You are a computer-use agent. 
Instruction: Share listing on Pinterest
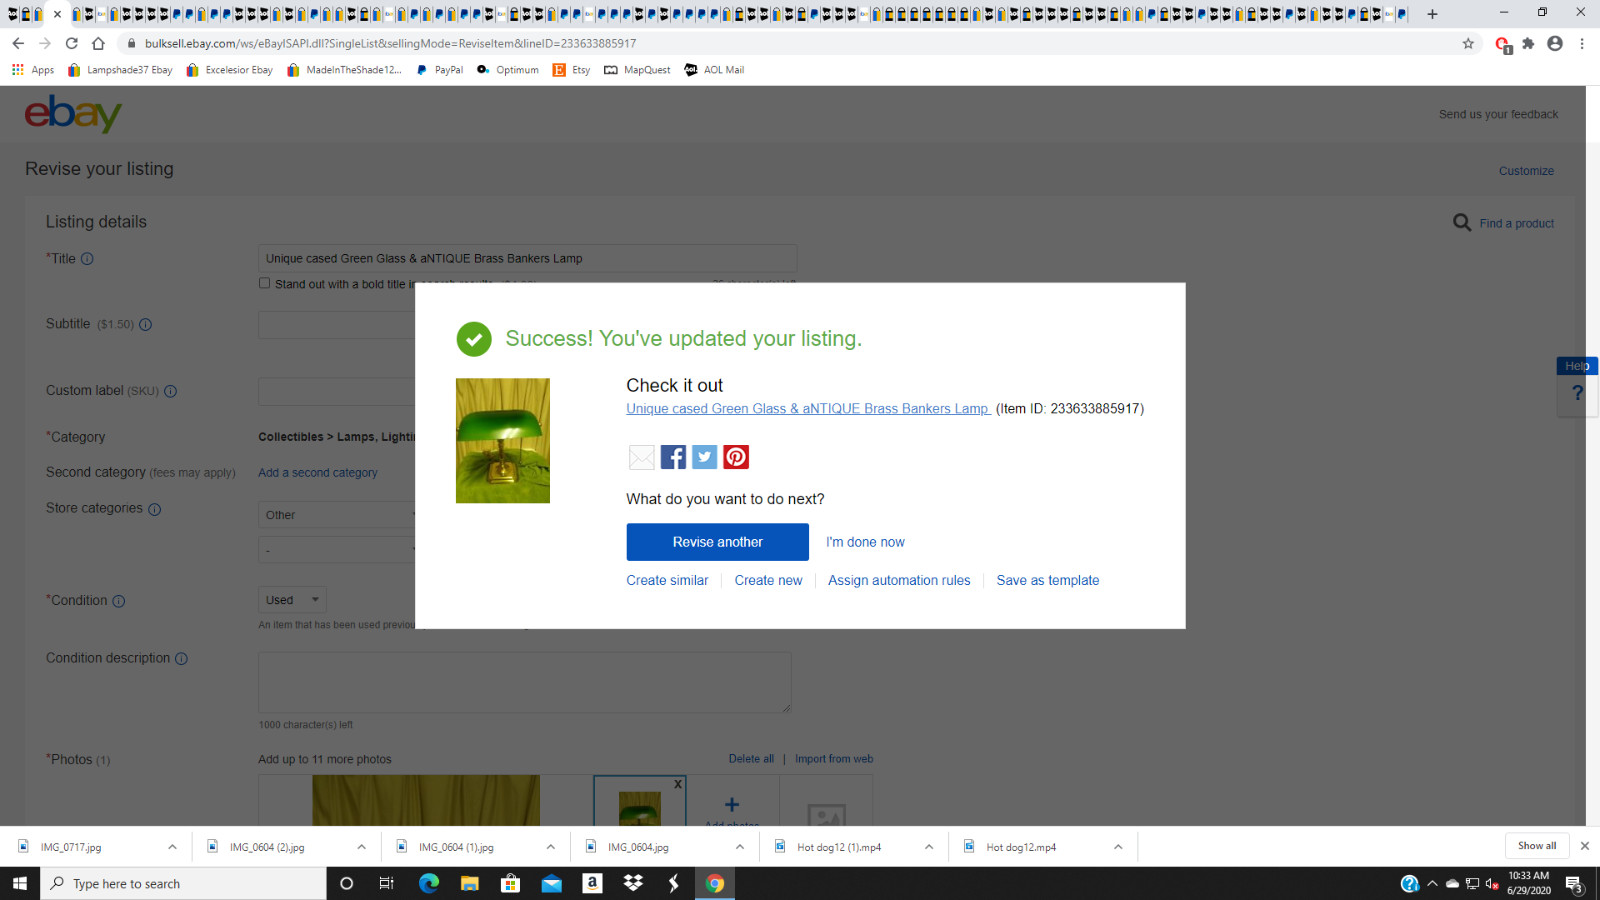[x=736, y=457]
